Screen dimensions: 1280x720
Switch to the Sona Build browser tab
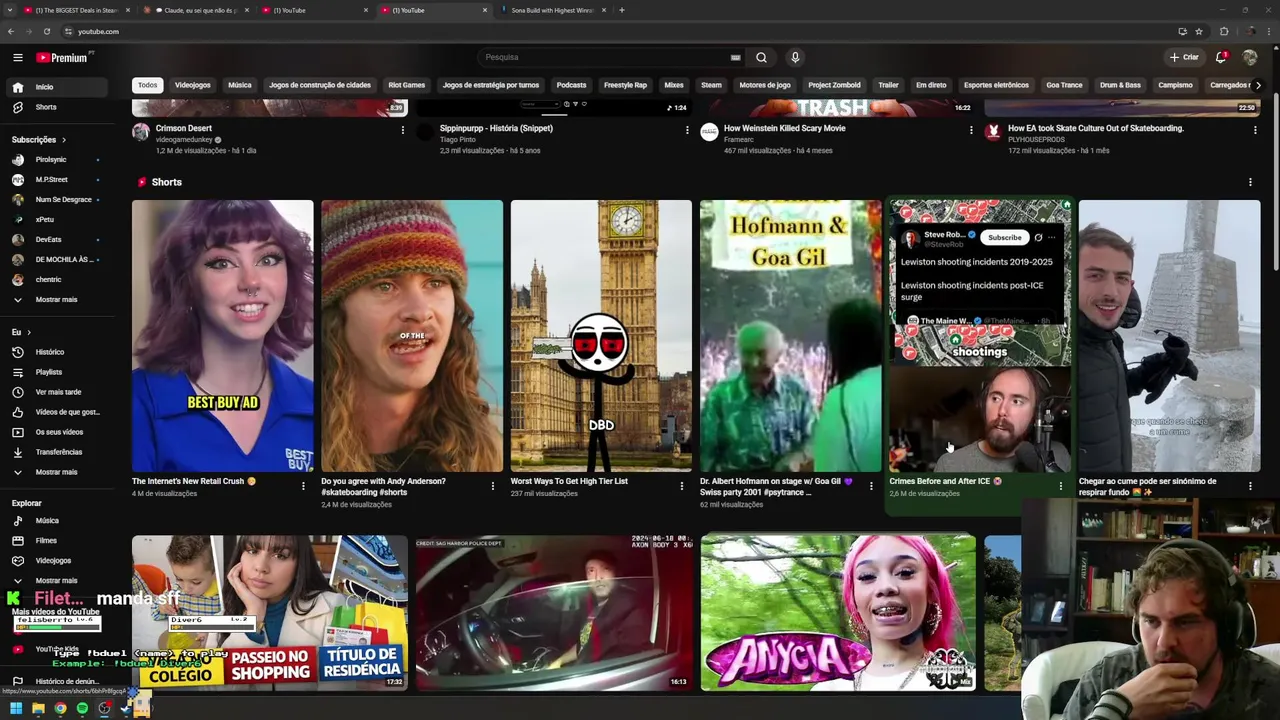click(x=552, y=10)
